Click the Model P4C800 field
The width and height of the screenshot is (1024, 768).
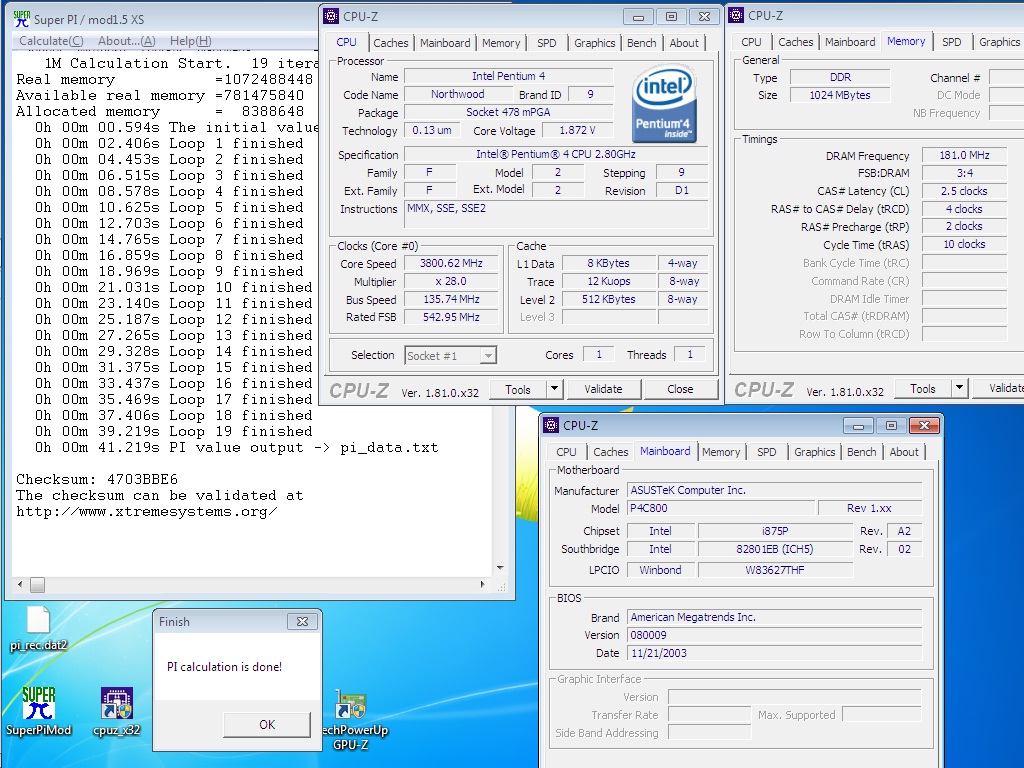721,508
